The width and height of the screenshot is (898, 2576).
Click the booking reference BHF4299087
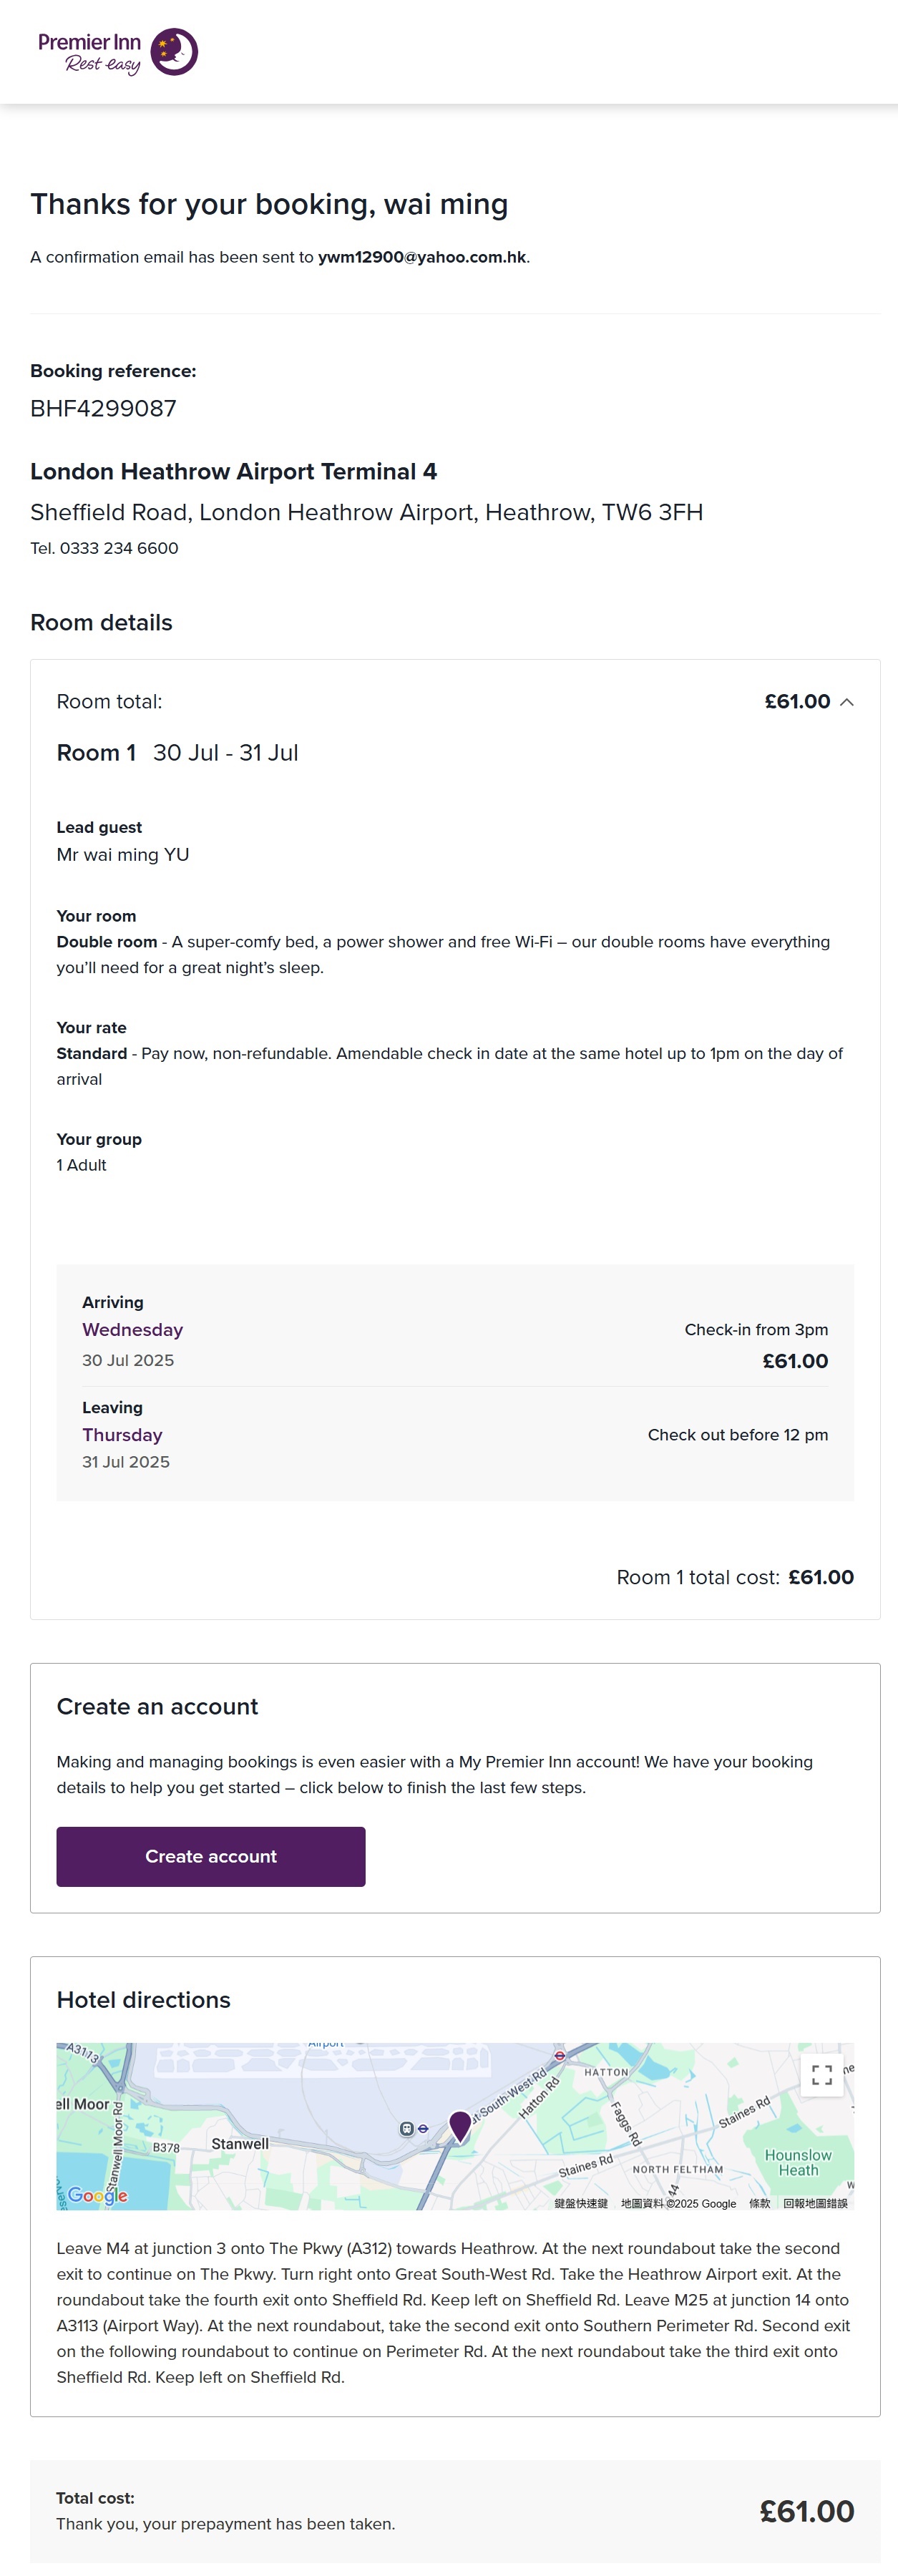[x=103, y=408]
